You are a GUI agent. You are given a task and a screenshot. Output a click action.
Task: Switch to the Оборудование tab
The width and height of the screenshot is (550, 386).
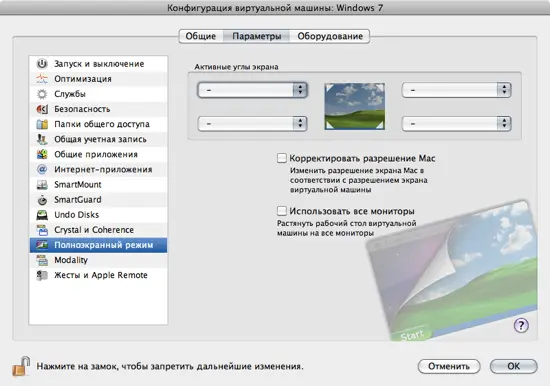click(330, 36)
